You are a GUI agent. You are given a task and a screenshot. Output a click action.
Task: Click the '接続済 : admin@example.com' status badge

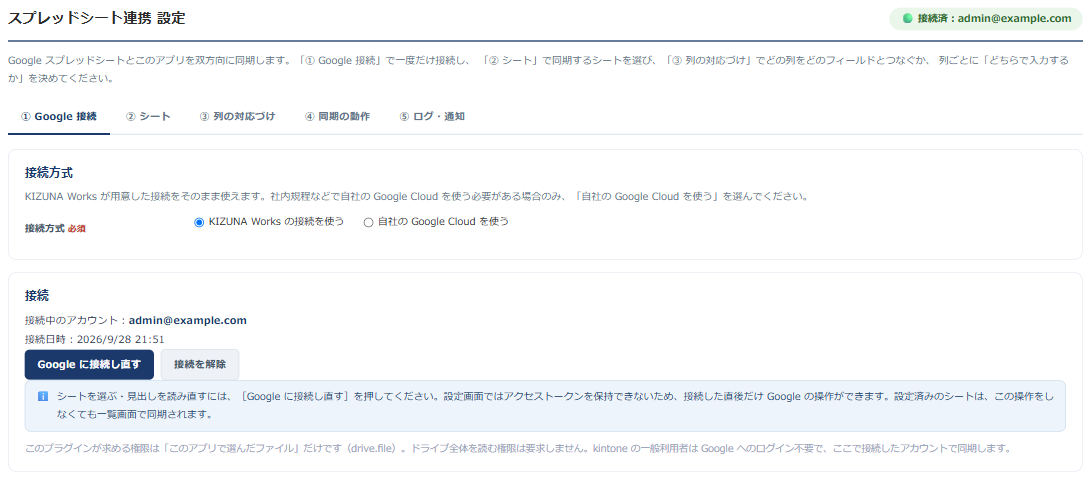(x=987, y=19)
